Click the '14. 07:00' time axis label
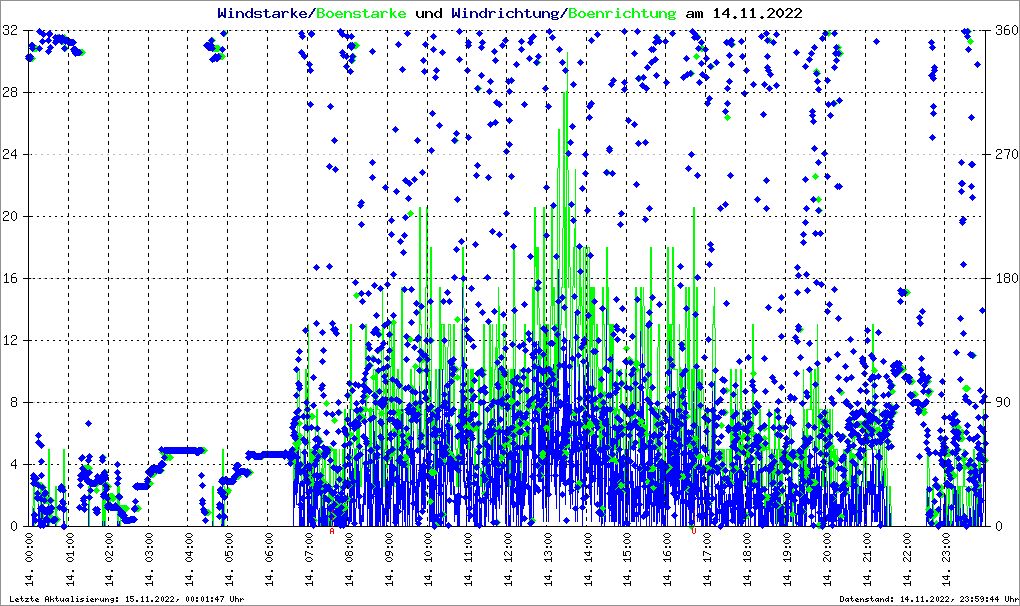This screenshot has height=606, width=1020. (308, 559)
